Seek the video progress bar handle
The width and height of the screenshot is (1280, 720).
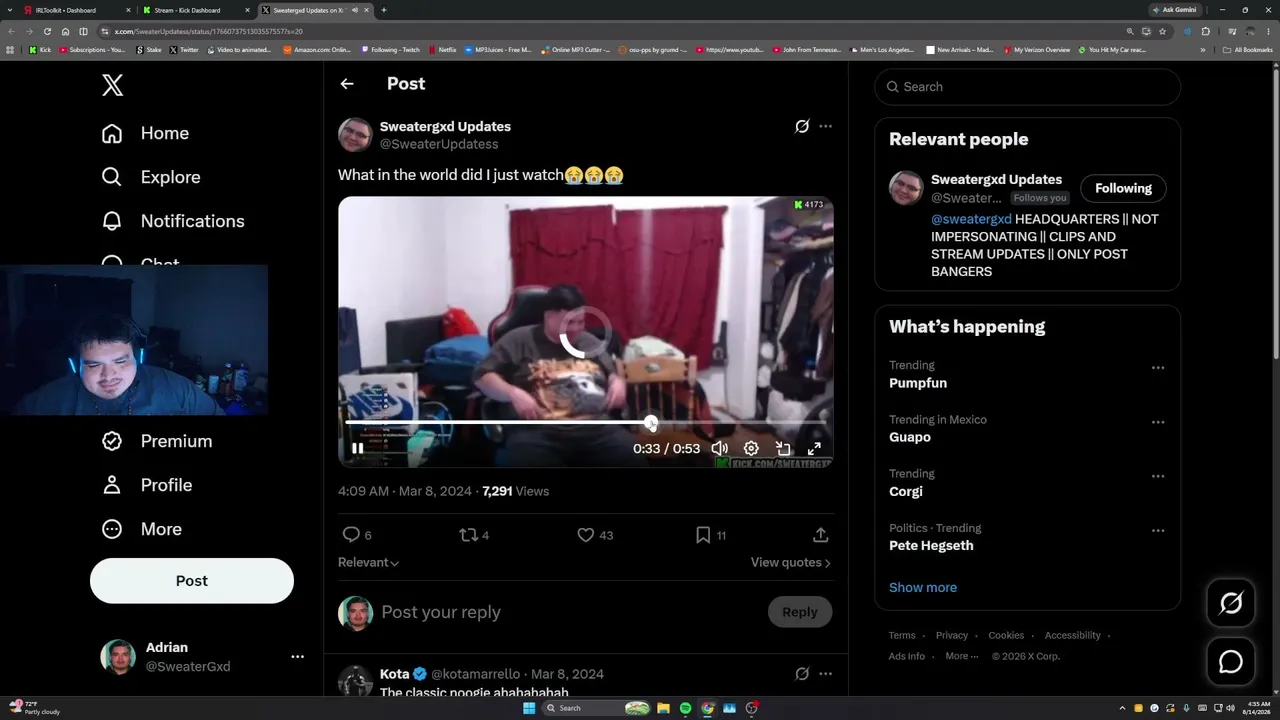coord(651,423)
